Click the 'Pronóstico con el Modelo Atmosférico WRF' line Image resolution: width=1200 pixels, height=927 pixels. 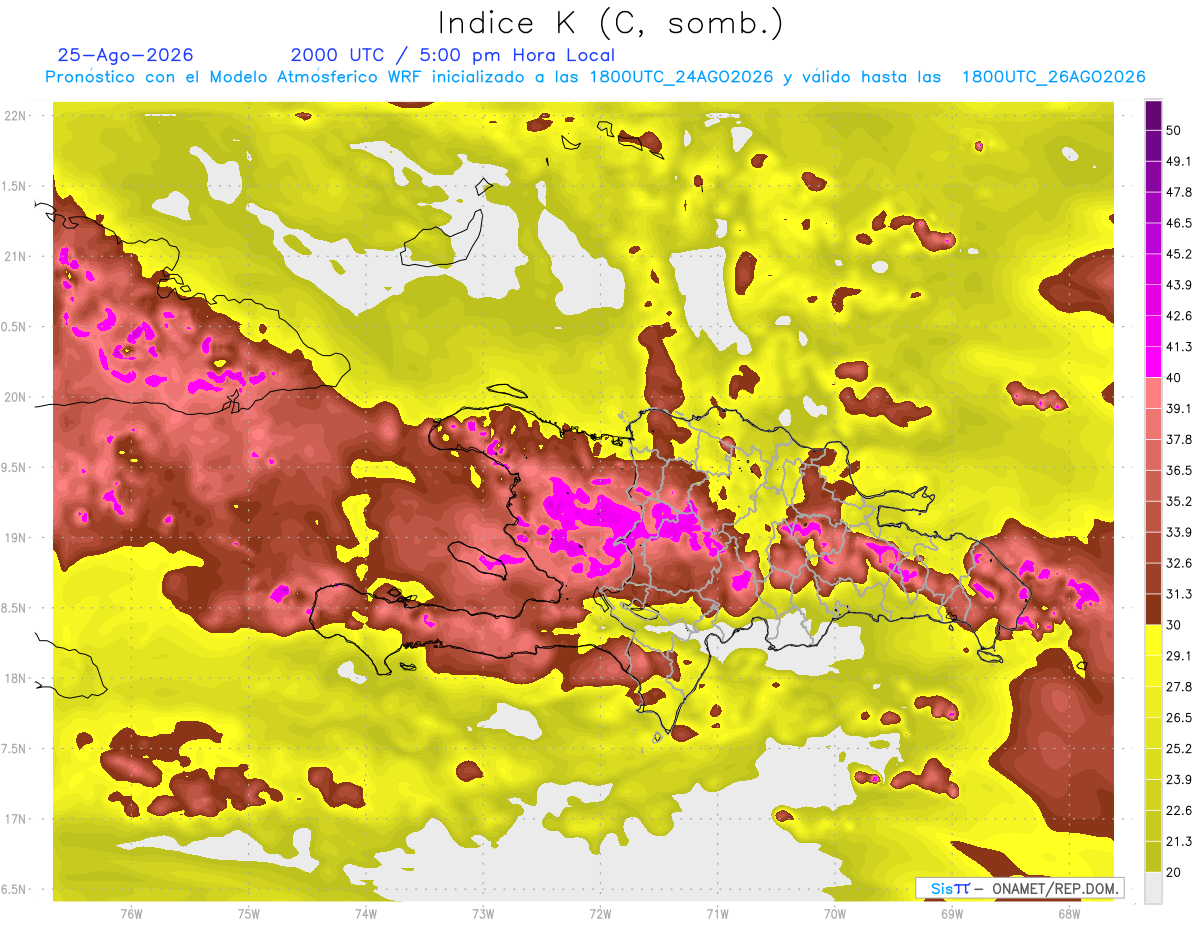click(x=595, y=77)
